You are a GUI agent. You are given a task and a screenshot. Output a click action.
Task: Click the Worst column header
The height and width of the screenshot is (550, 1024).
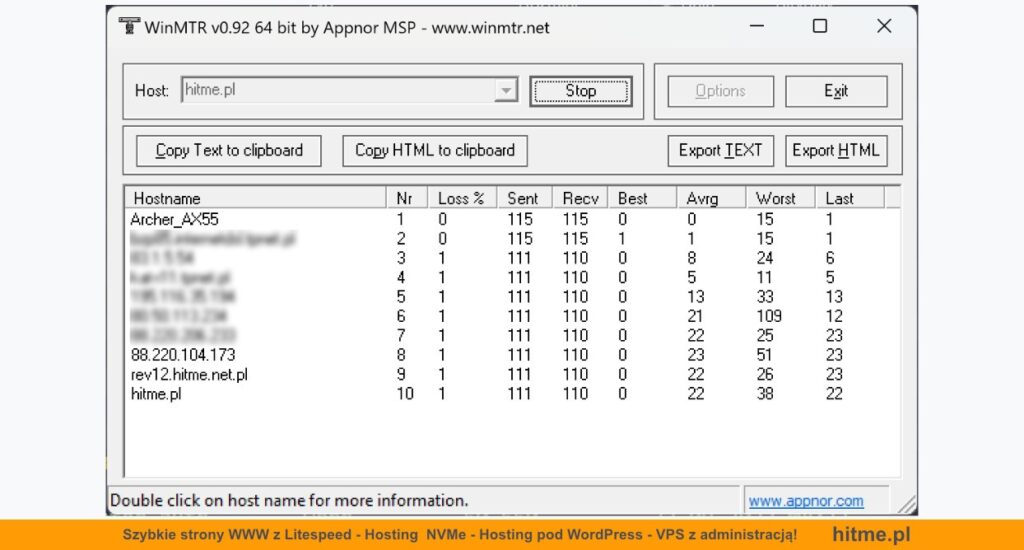781,198
